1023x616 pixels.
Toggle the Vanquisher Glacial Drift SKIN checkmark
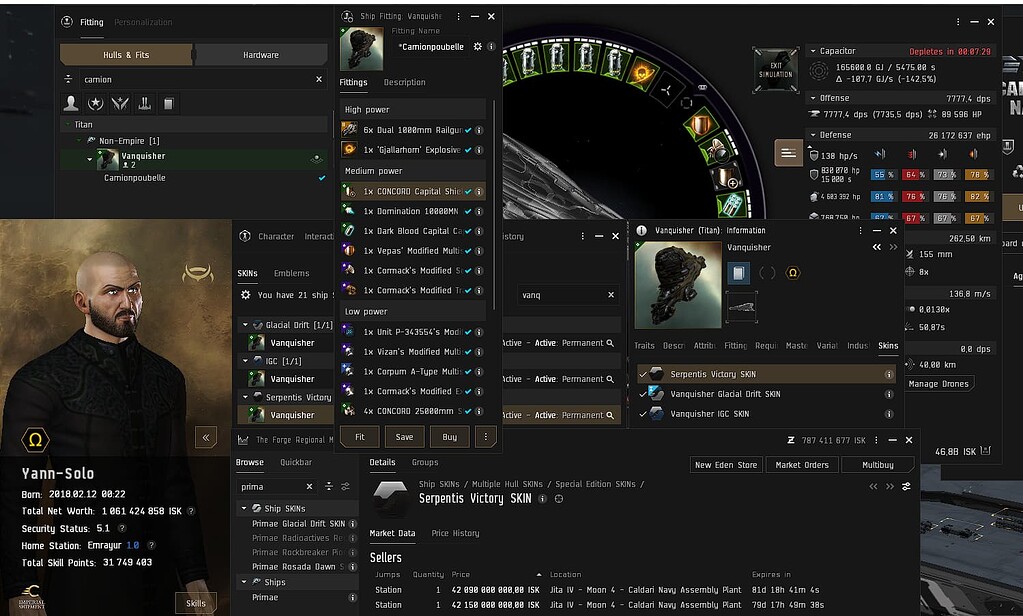pyautogui.click(x=643, y=394)
